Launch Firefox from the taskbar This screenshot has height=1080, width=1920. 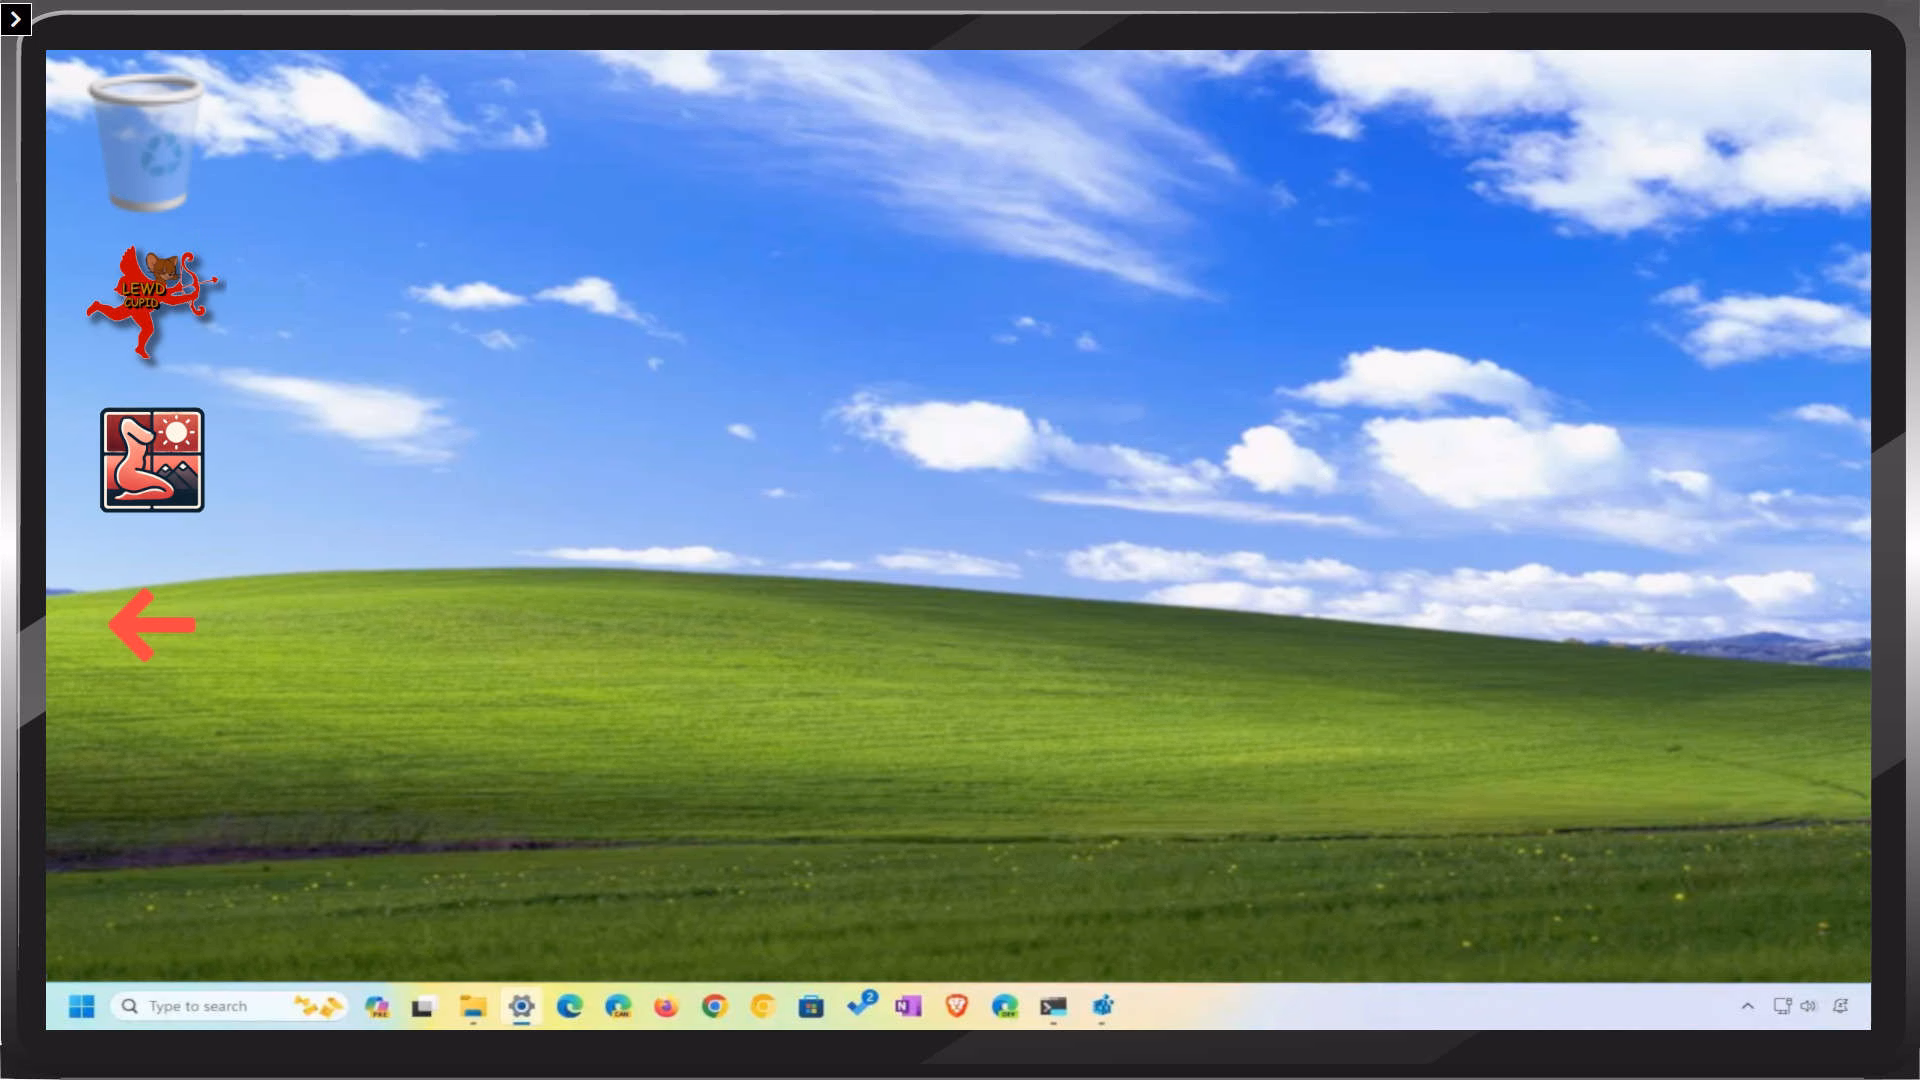[666, 1006]
